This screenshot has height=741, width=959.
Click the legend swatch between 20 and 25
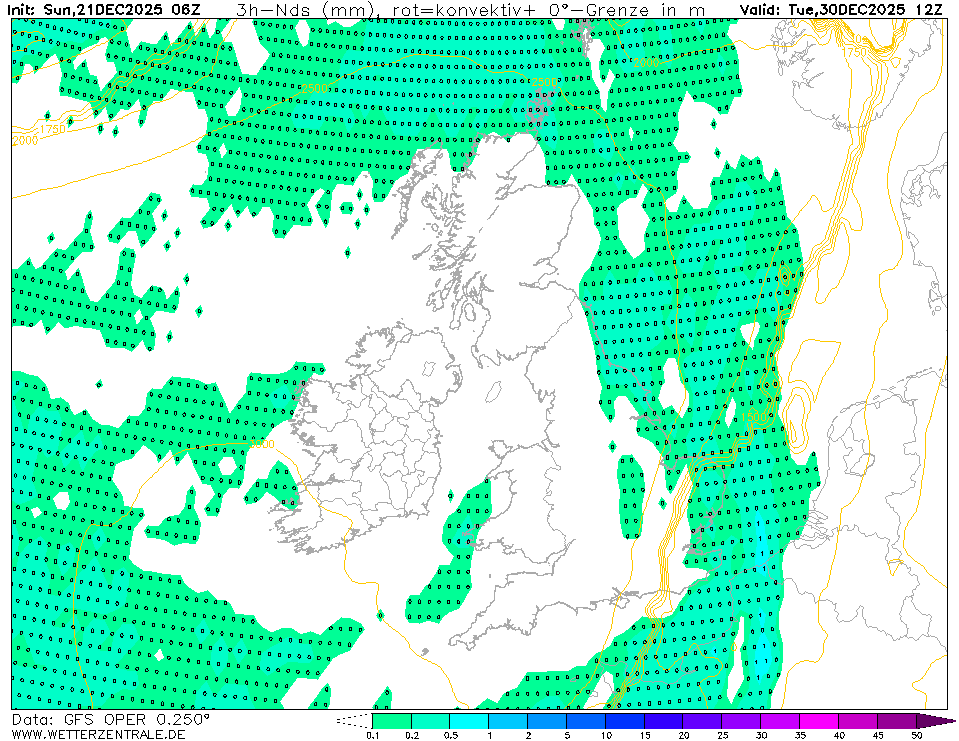pos(703,720)
